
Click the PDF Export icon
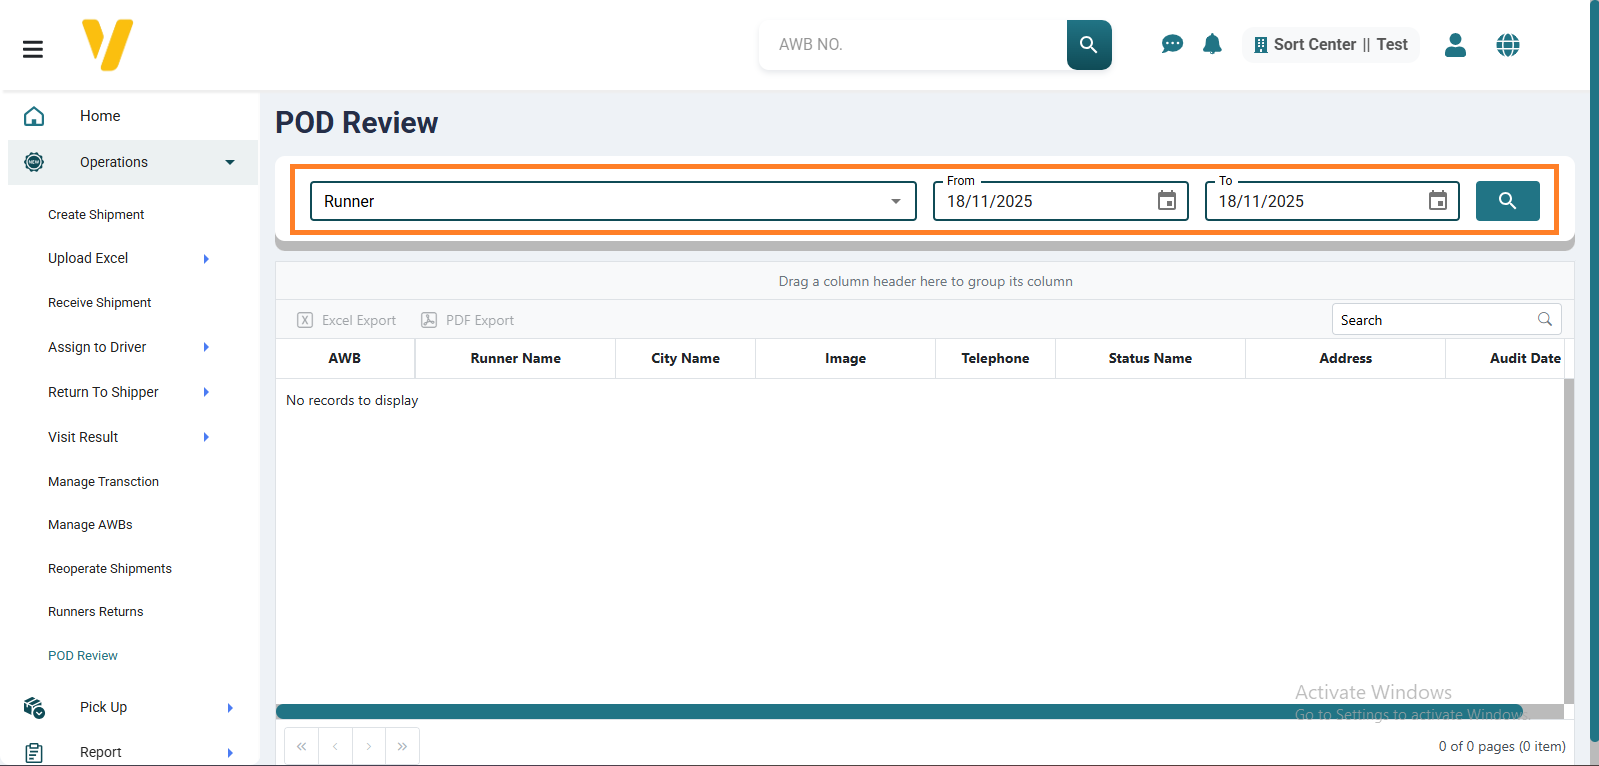click(x=429, y=320)
